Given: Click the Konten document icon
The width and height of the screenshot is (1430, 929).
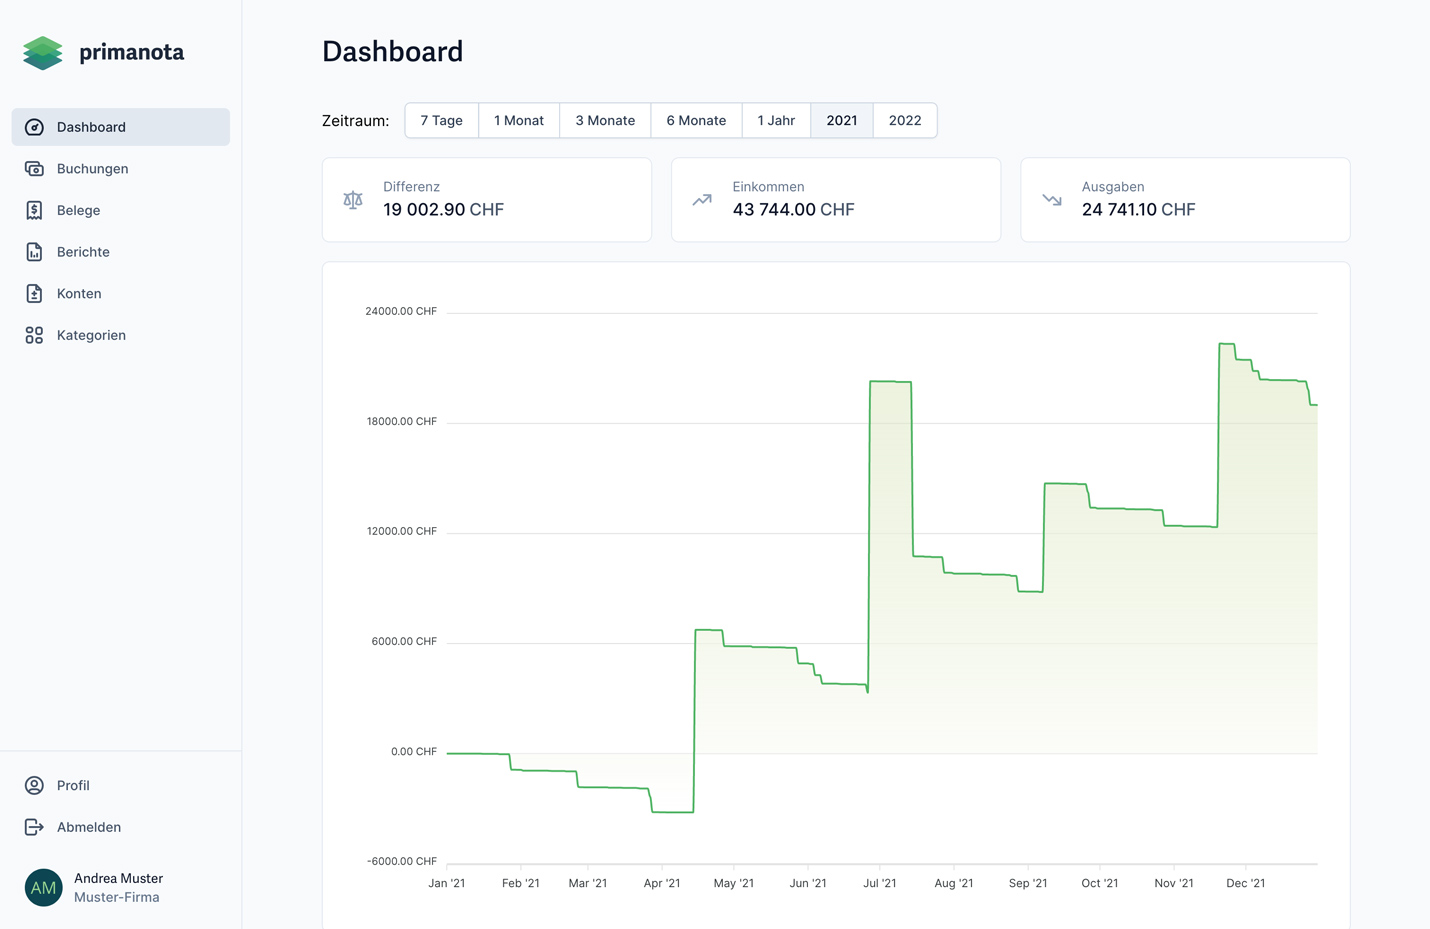Looking at the screenshot, I should click(x=34, y=294).
